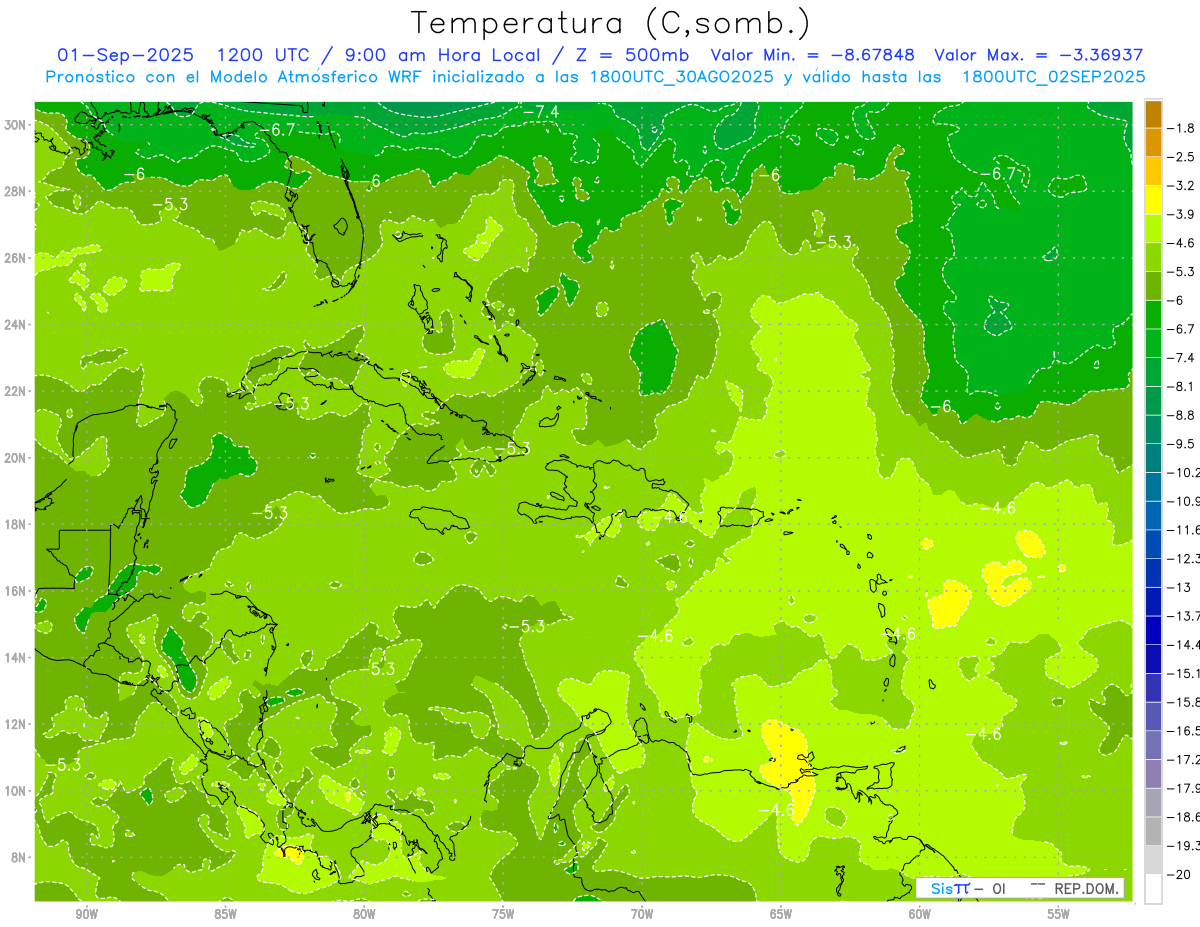
Task: Click colorbar label '-9.5'
Action: coord(1182,444)
